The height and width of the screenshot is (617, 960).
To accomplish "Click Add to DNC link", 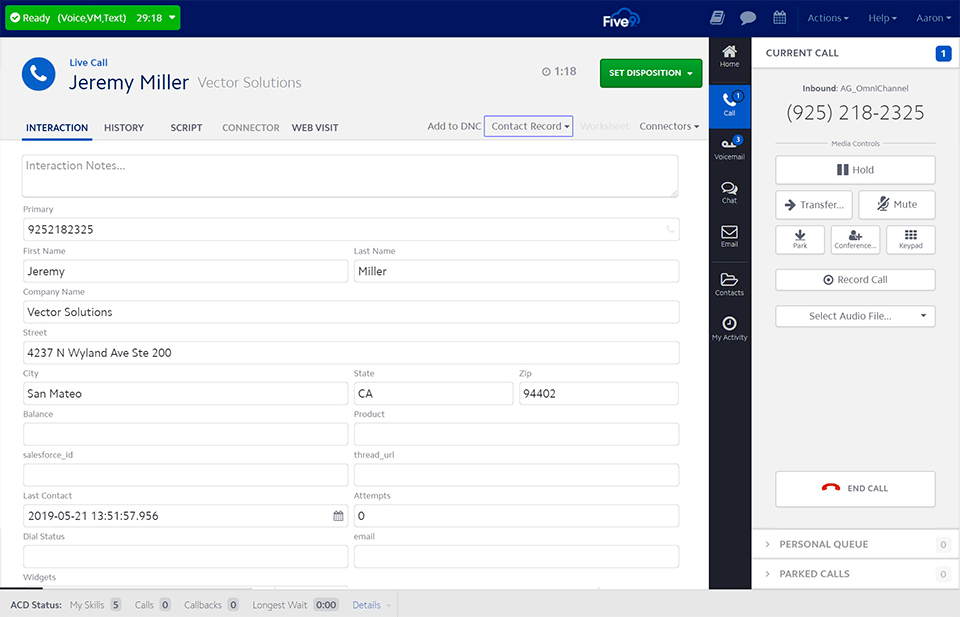I will point(454,127).
